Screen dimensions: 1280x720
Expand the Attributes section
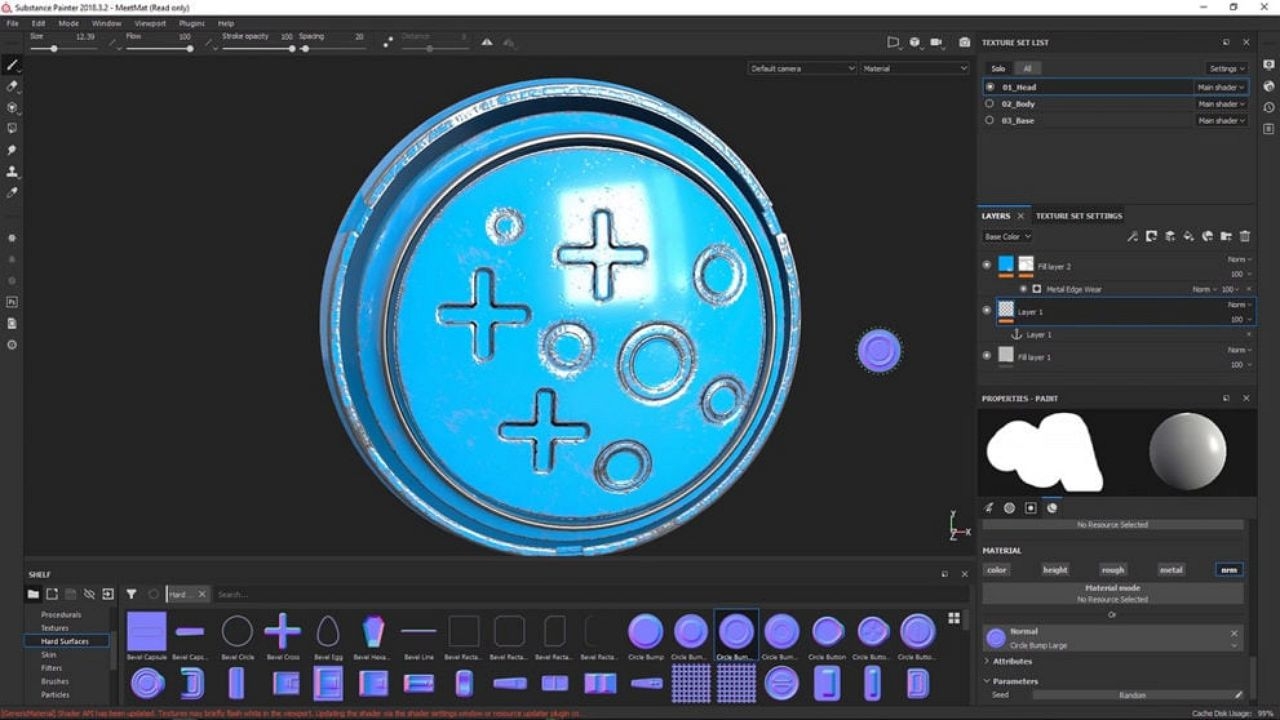click(1012, 661)
